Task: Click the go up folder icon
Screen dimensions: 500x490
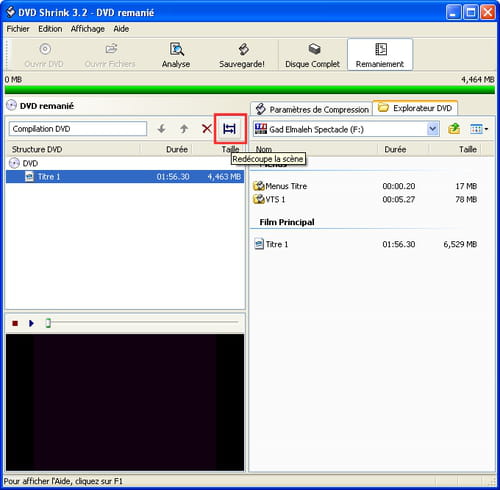Action: point(454,129)
